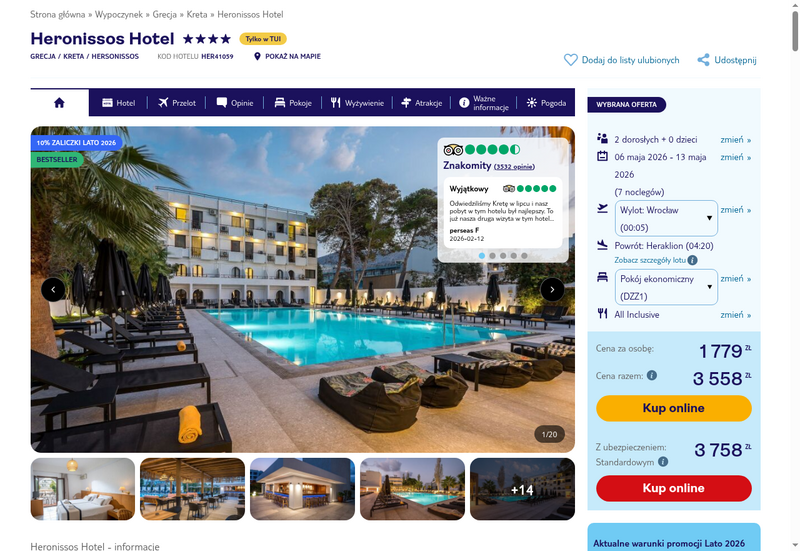
Task: Open the Pogoda tab
Action: point(546,103)
